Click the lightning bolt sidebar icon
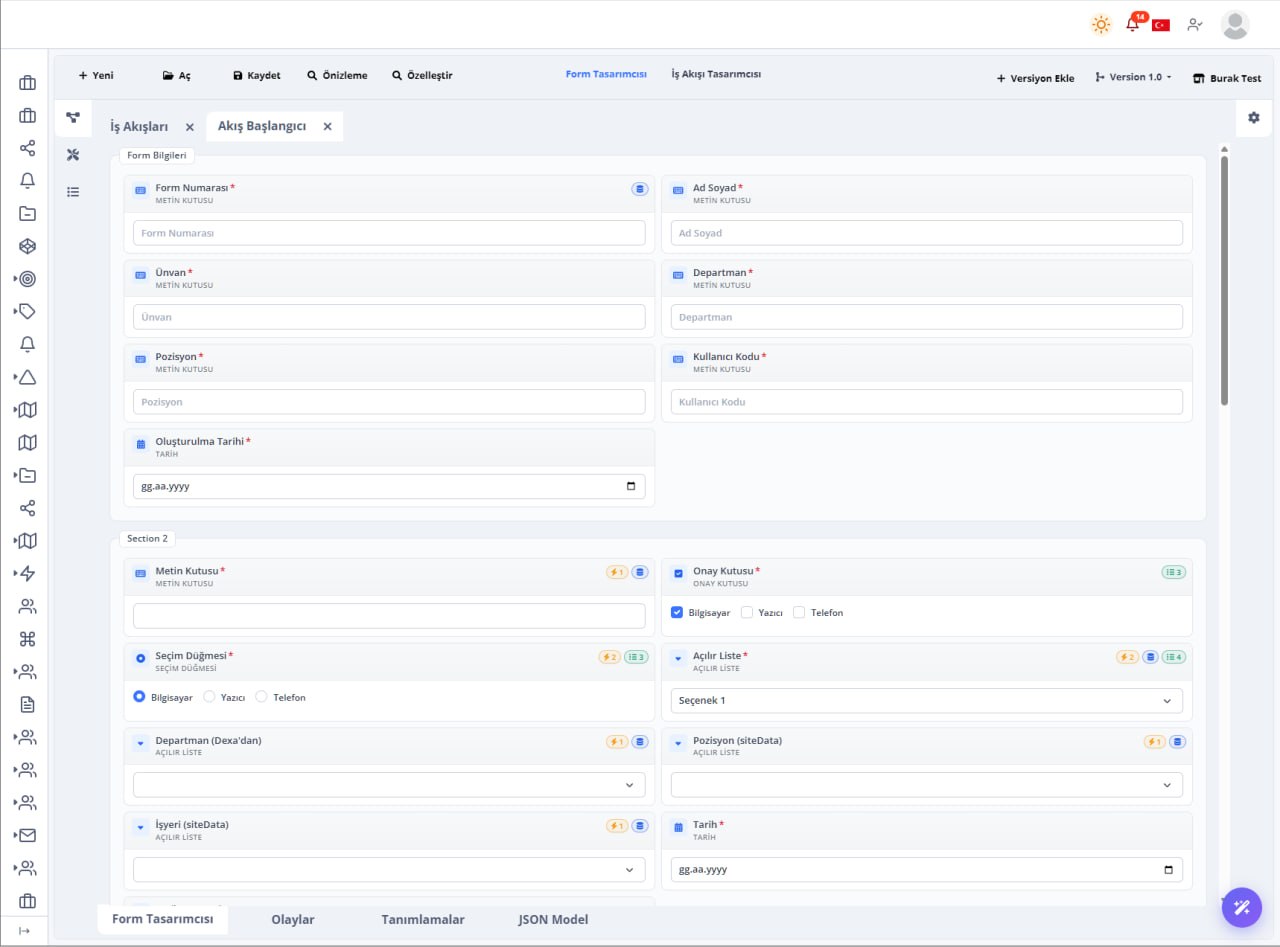Viewport: 1280px width, 947px height. pyautogui.click(x=28, y=573)
